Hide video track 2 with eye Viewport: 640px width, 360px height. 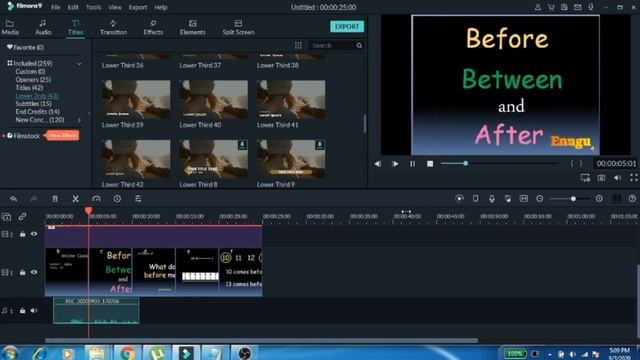(x=34, y=234)
